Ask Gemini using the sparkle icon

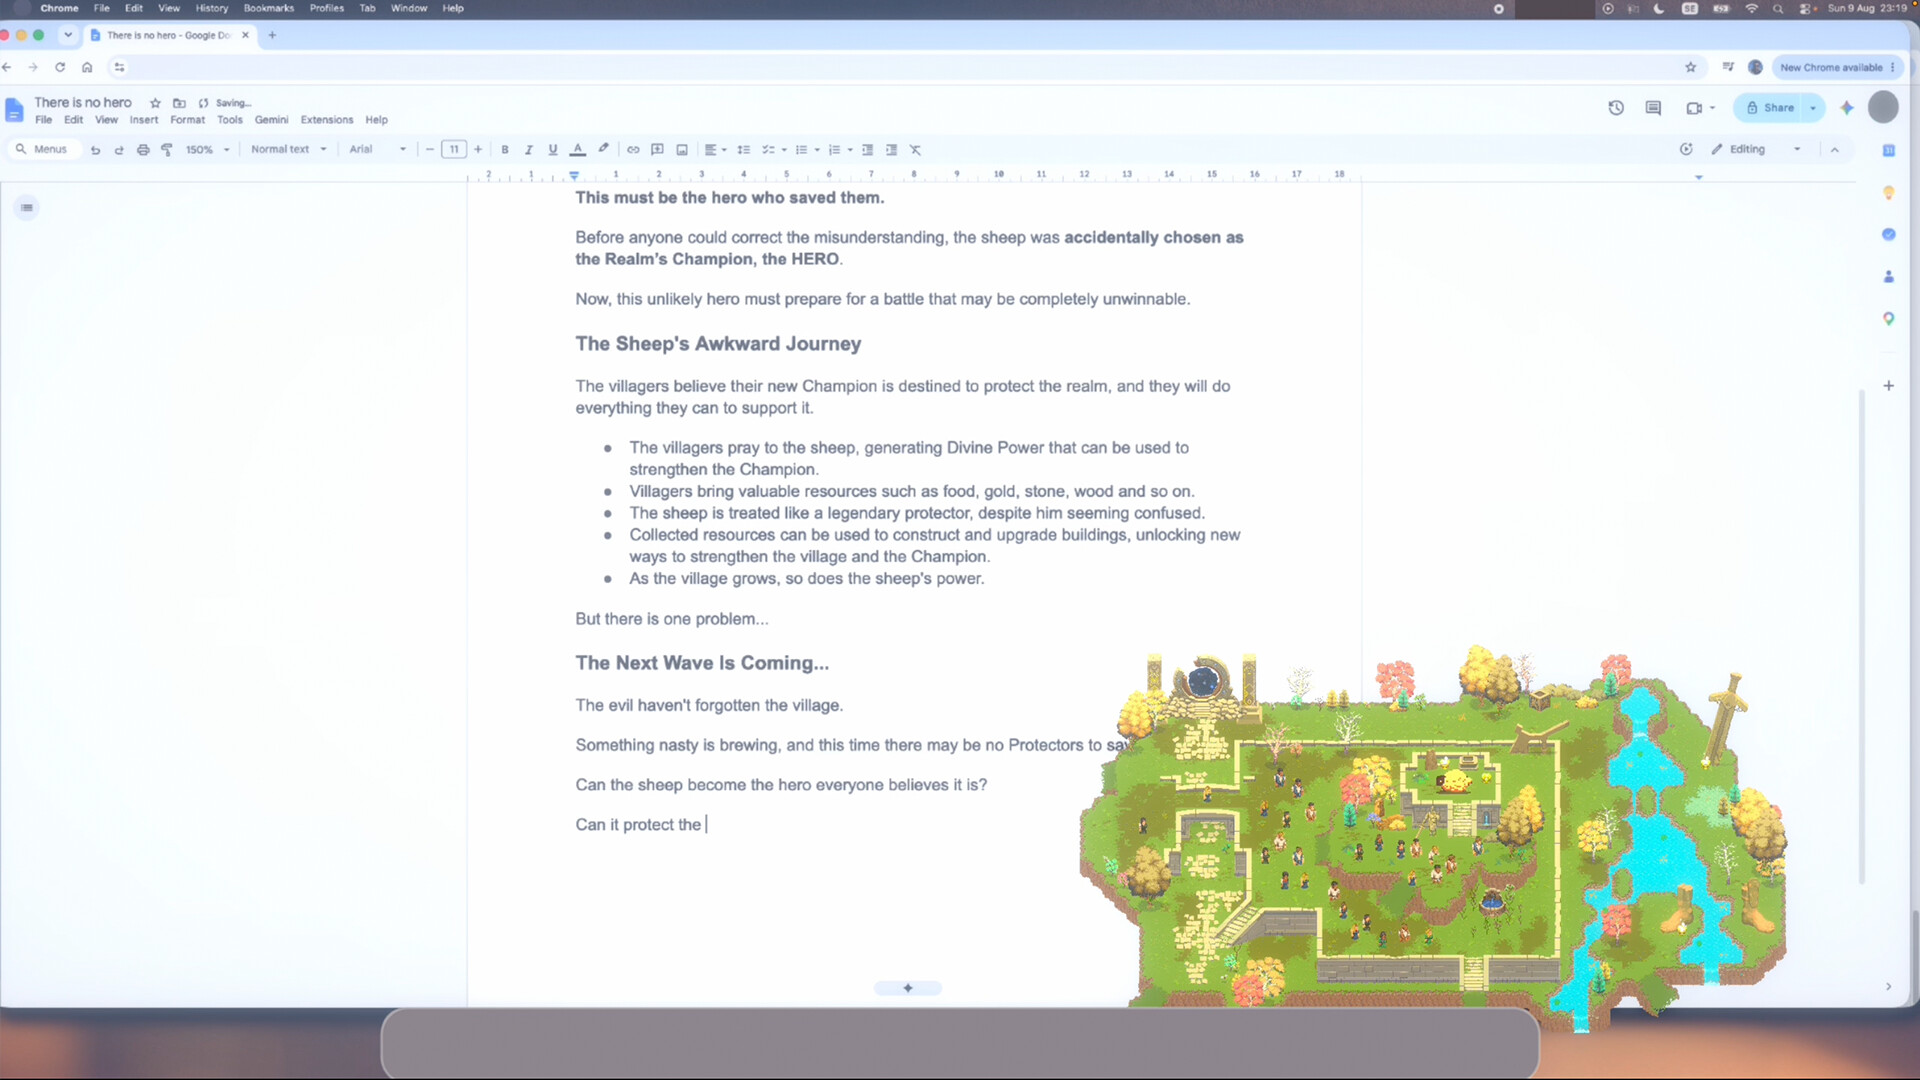coord(1847,108)
